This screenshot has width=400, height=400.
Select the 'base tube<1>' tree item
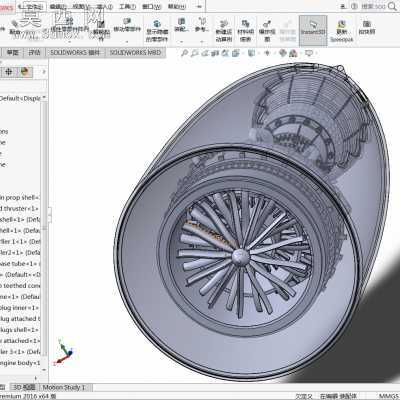tap(20, 264)
